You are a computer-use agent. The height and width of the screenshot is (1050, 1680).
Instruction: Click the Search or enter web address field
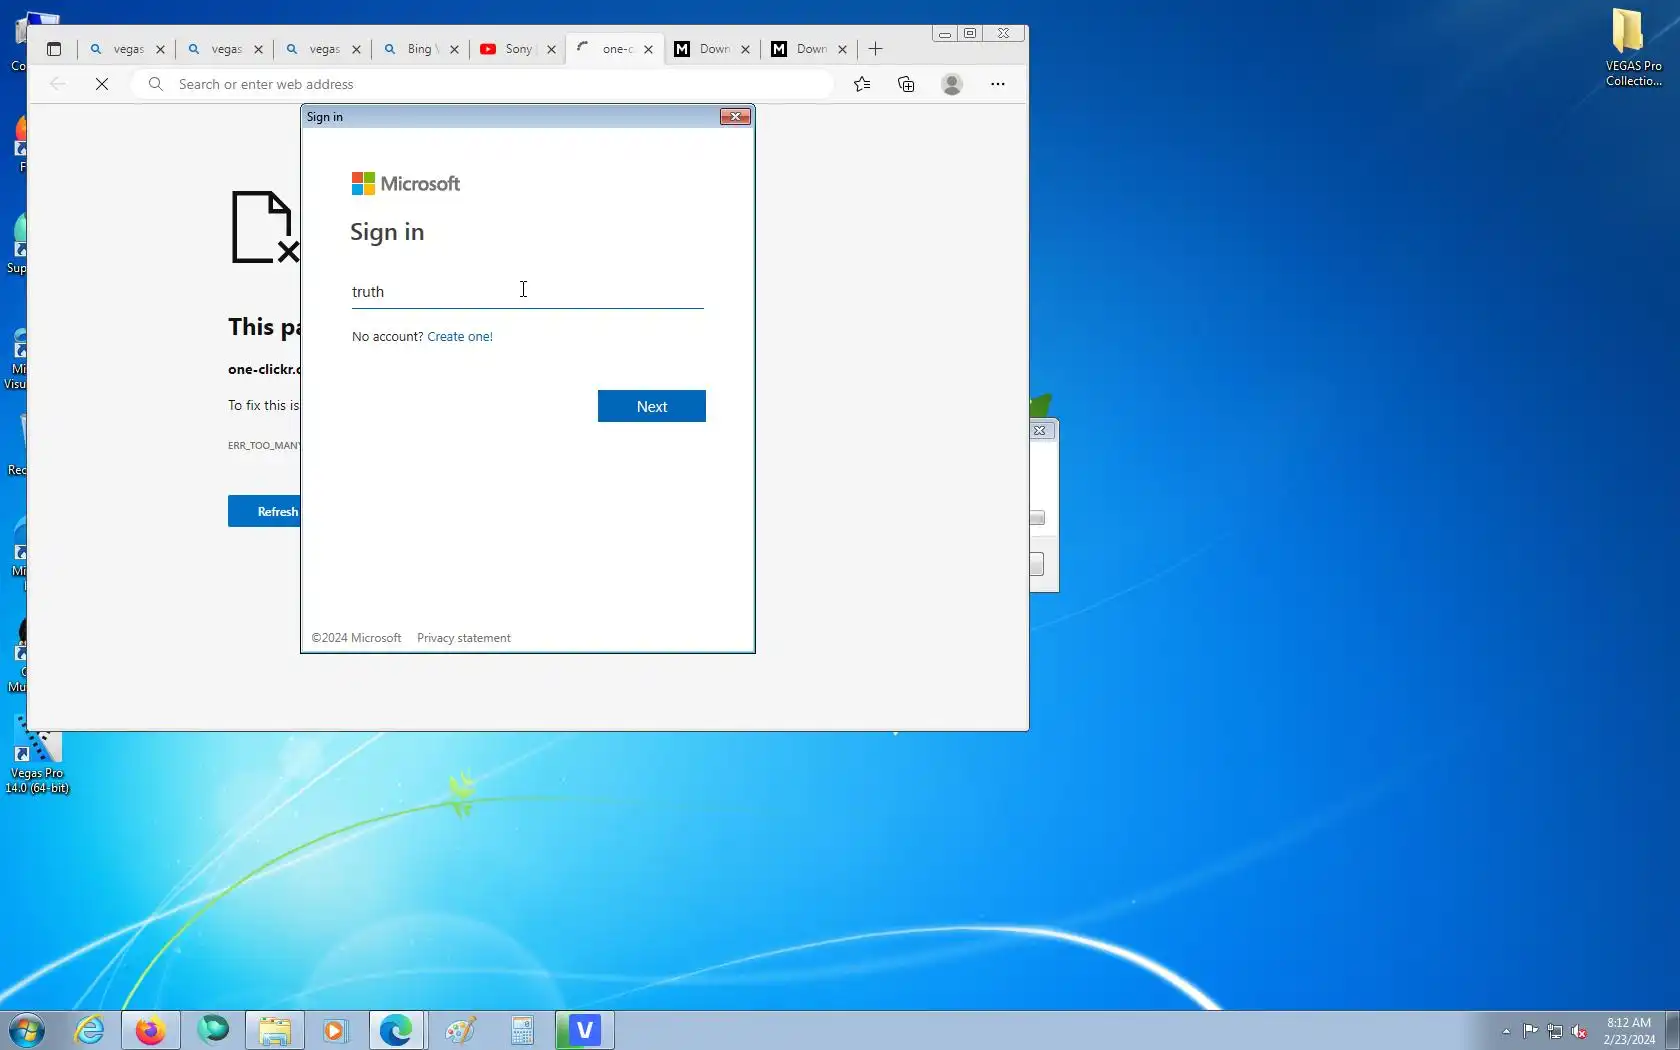482,84
